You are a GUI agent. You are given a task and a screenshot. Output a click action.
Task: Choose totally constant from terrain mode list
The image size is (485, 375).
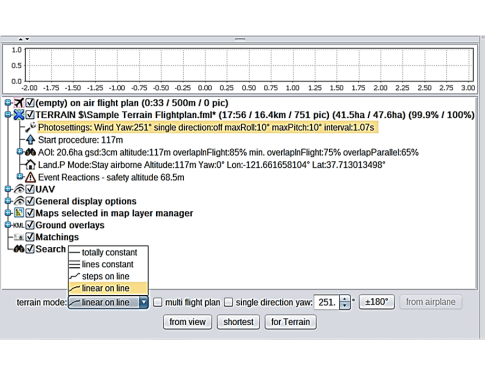(x=108, y=252)
